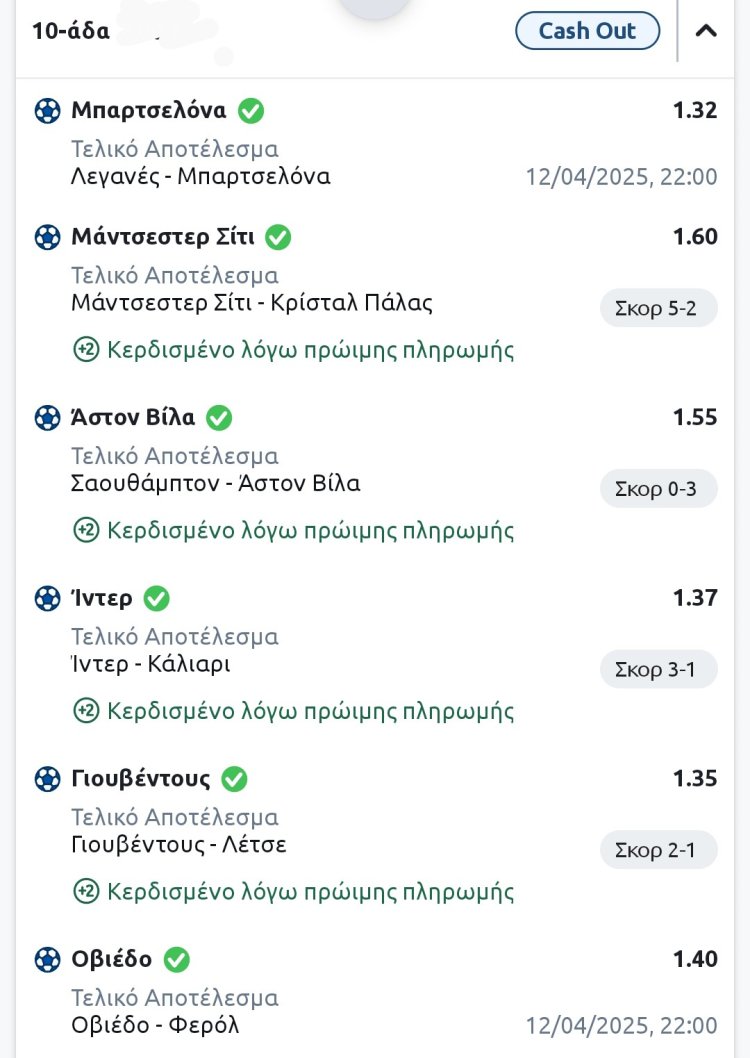The image size is (750, 1058).
Task: Click the green checkmark next to Μάντσεστερ Σίτι
Action: coord(278,238)
